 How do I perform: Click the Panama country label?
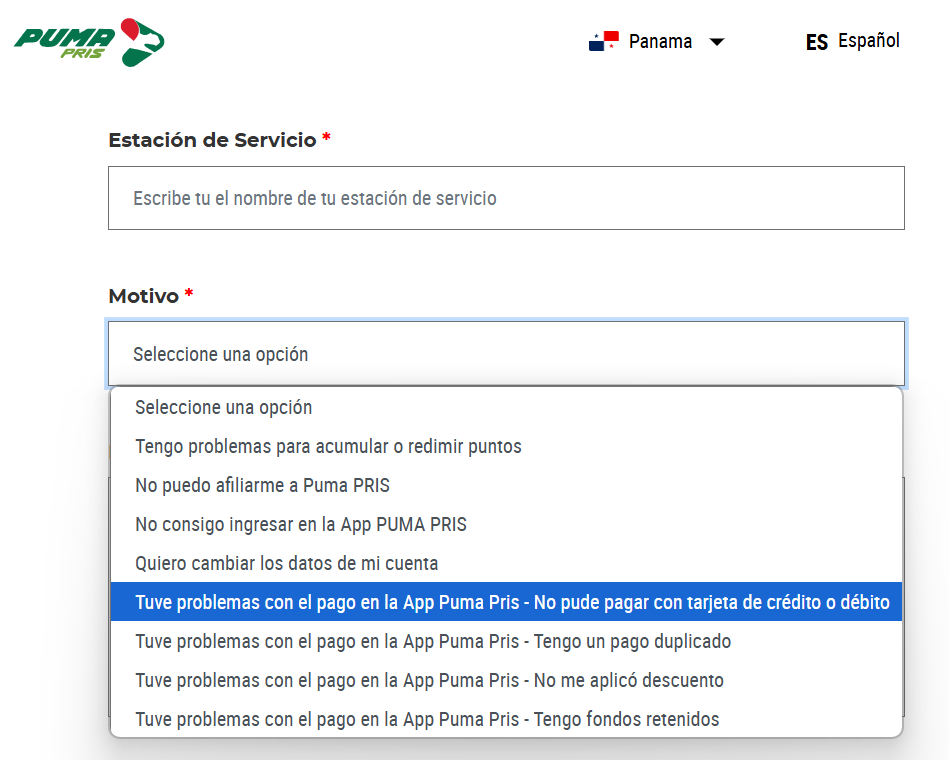(660, 42)
